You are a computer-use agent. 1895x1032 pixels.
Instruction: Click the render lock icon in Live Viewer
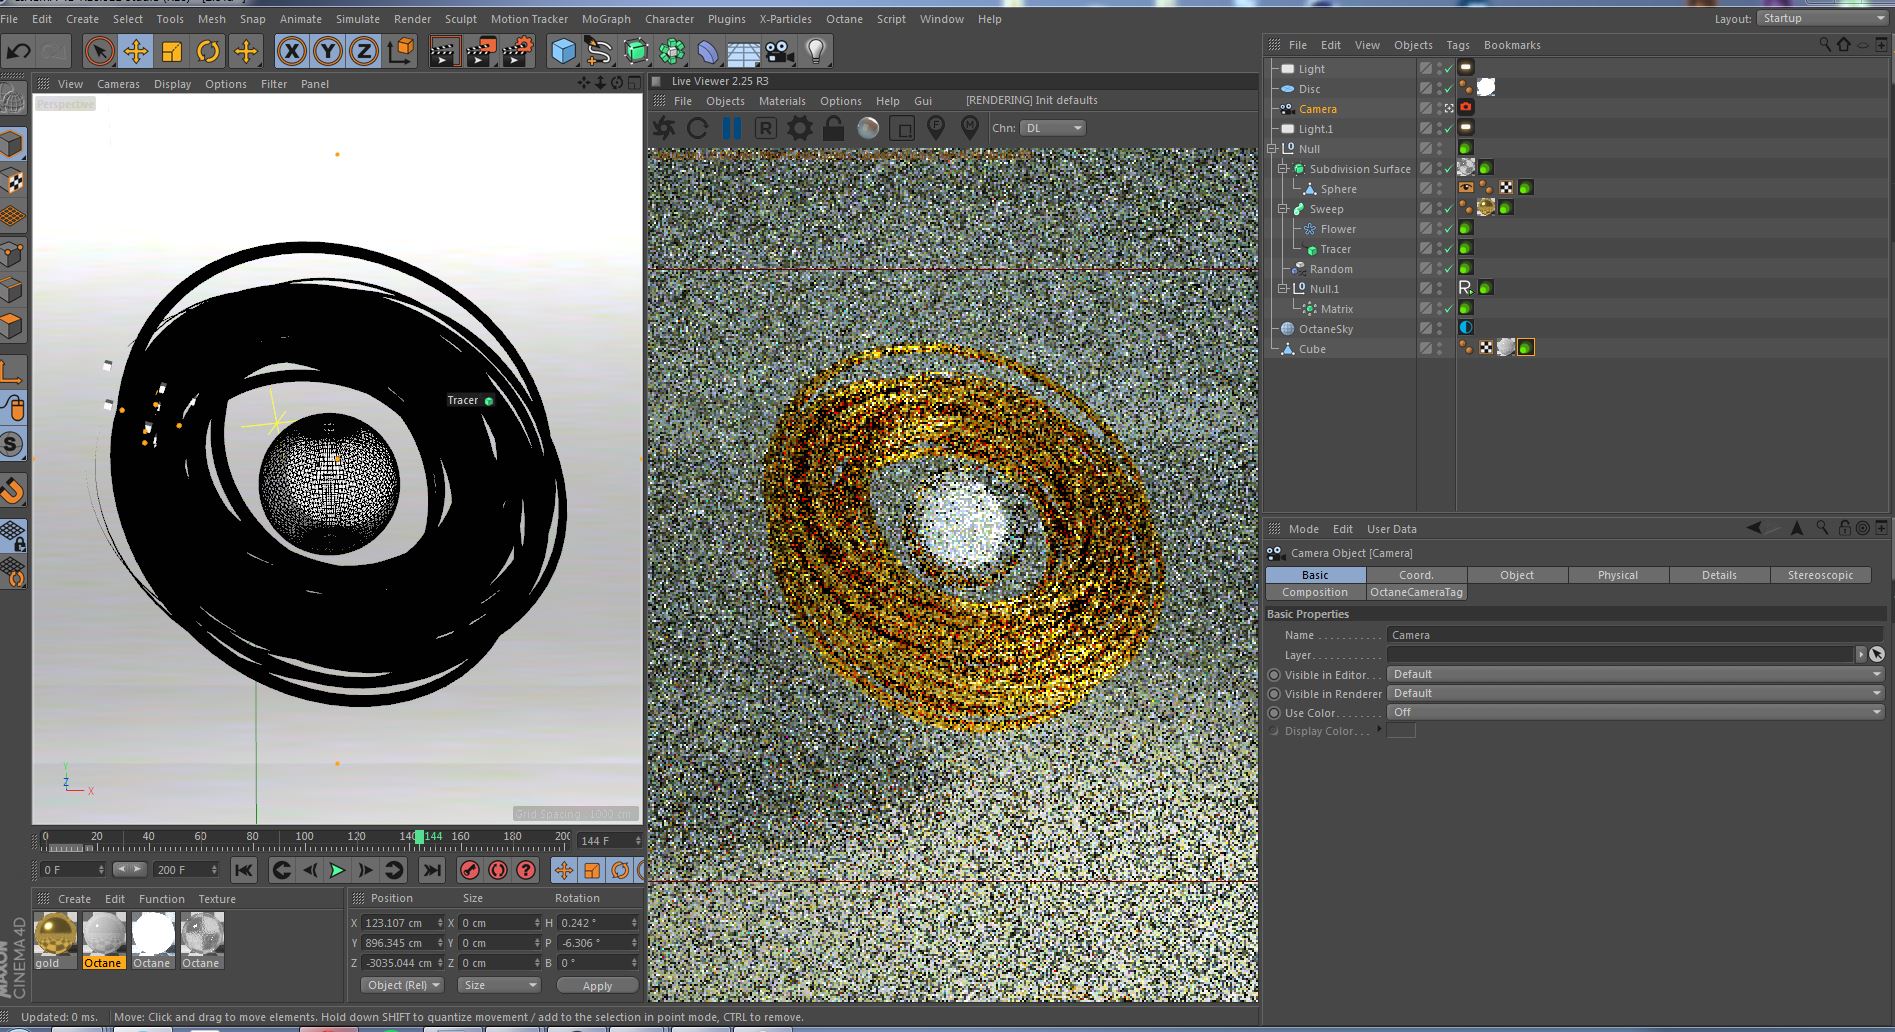(833, 128)
